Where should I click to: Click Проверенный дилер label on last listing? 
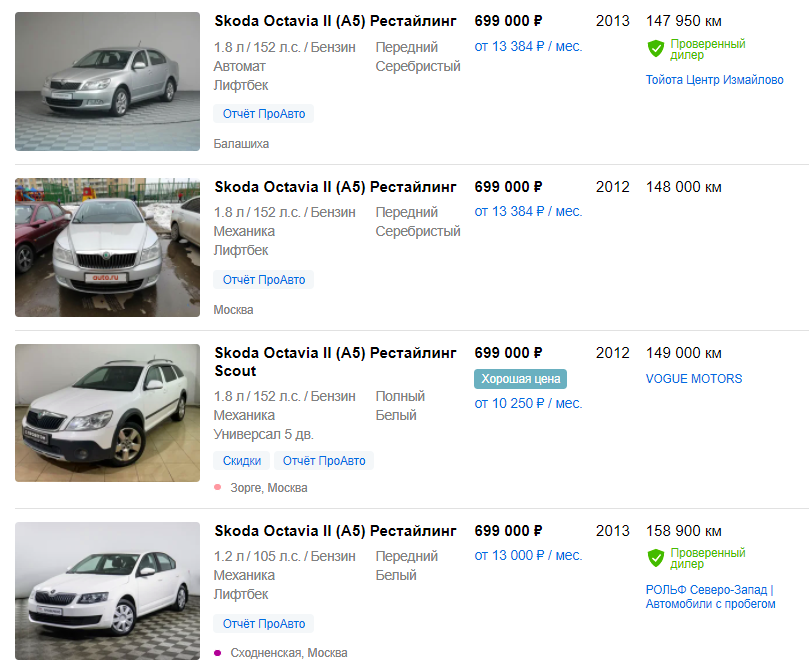708,558
